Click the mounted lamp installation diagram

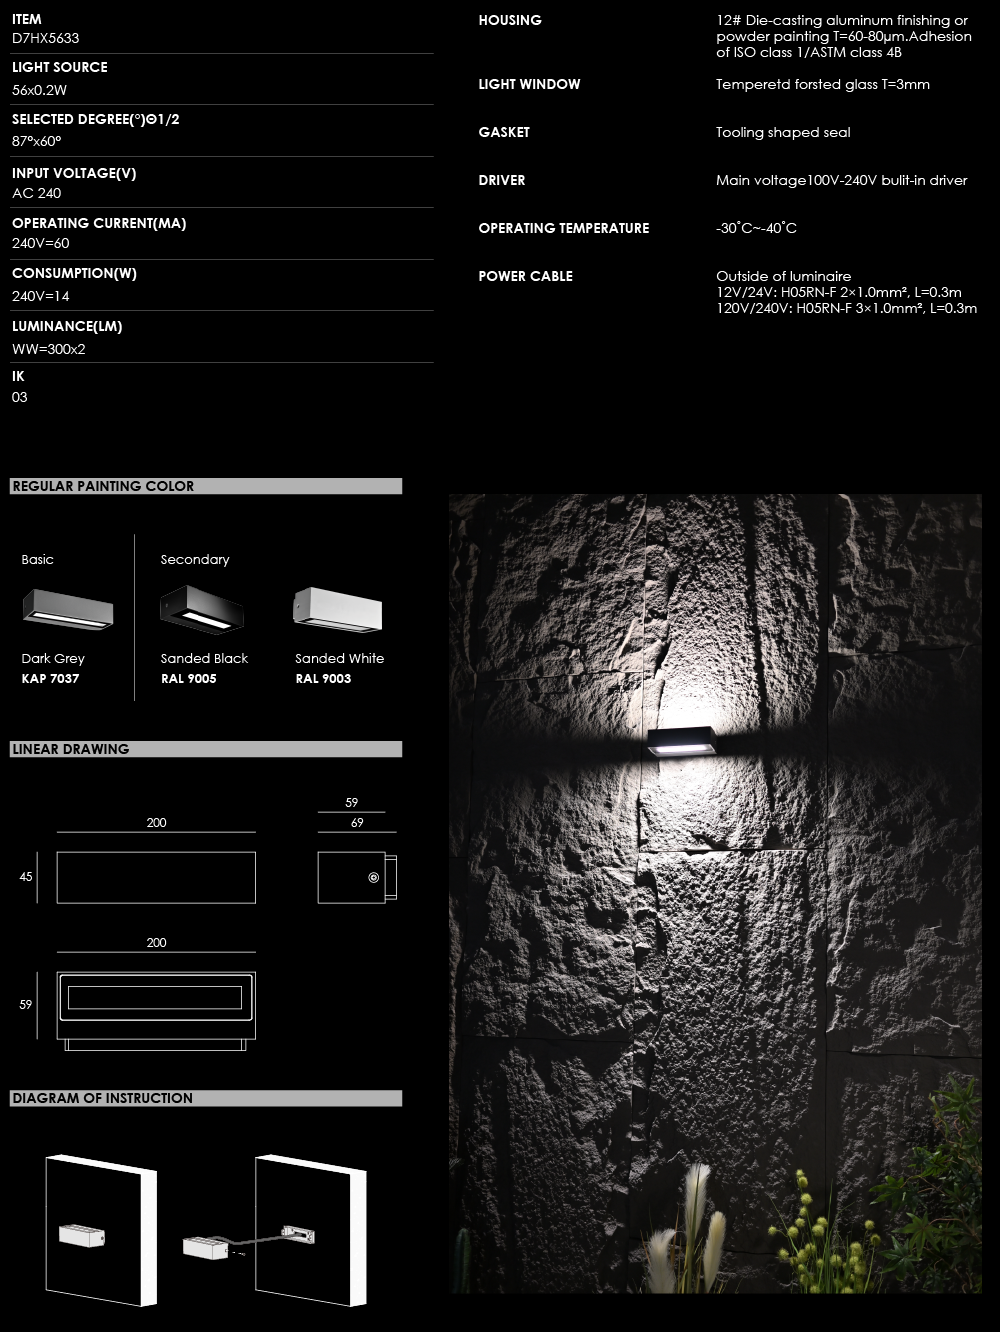[x=100, y=1232]
